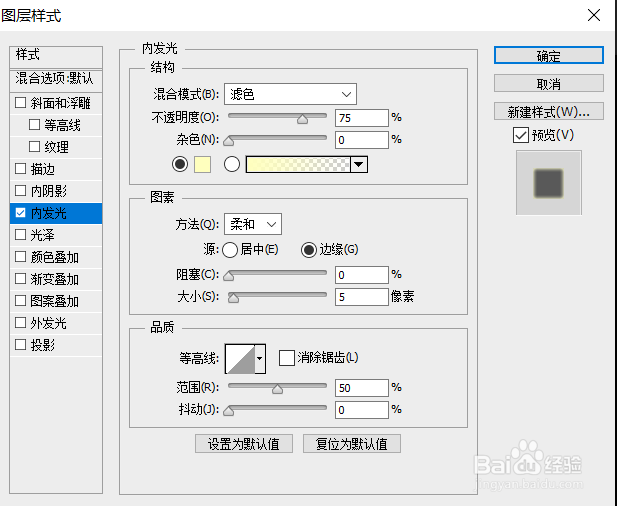Screen dimensions: 617x506
Task: Click the 杂色 value field
Action: [362, 140]
